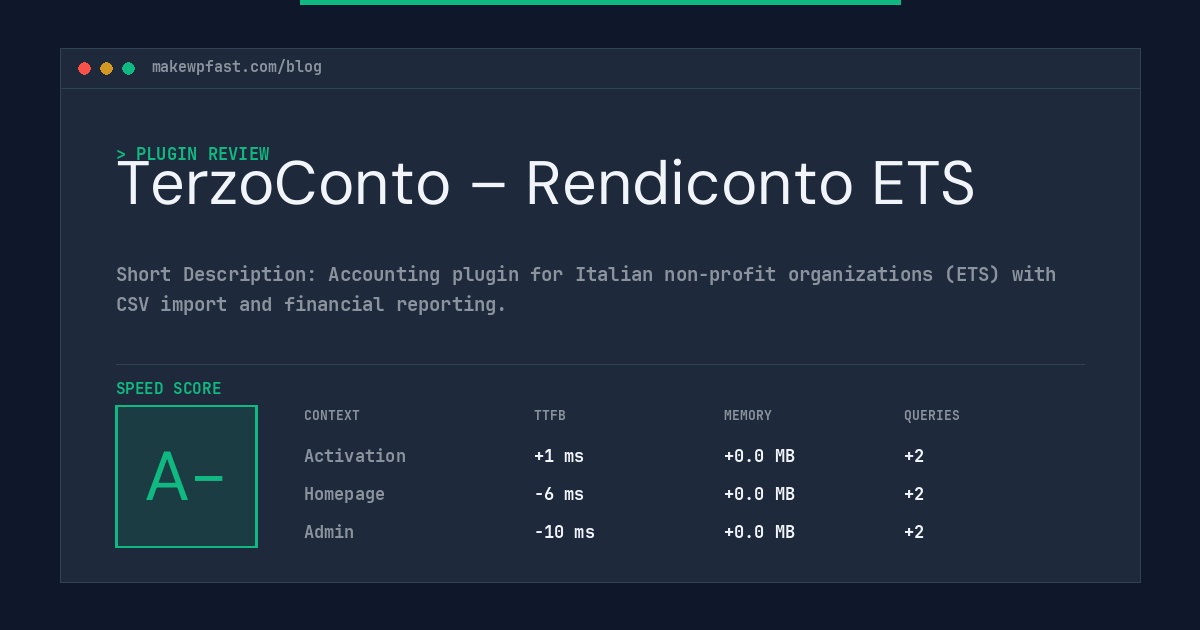Screen dimensions: 1200x630
Task: Click the A- speed score badge
Action: (186, 476)
